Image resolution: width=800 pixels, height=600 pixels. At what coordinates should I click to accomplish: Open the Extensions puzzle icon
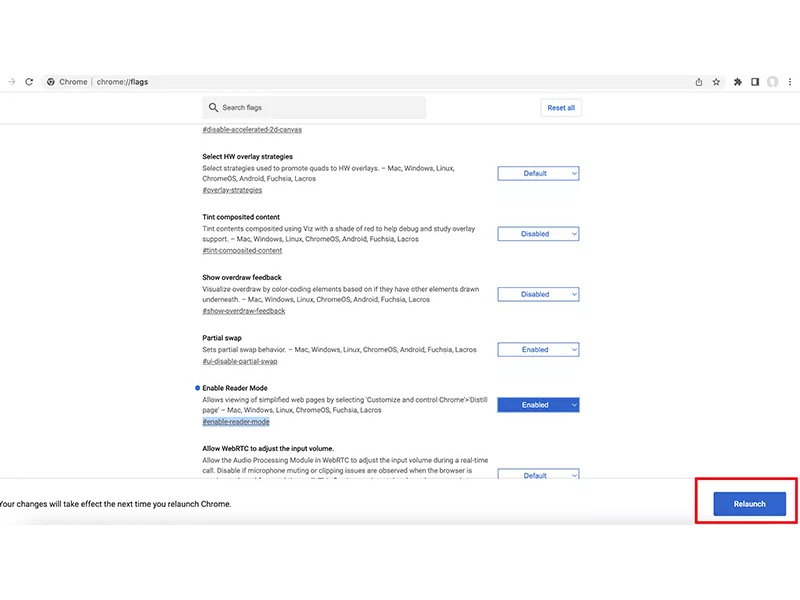738,82
